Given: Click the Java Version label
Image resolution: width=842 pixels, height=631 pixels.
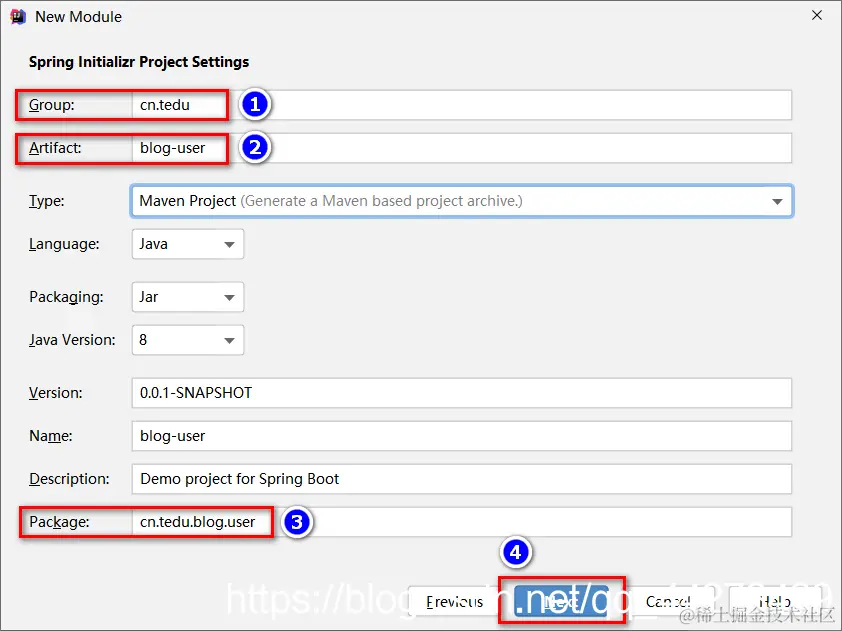Looking at the screenshot, I should tap(72, 340).
